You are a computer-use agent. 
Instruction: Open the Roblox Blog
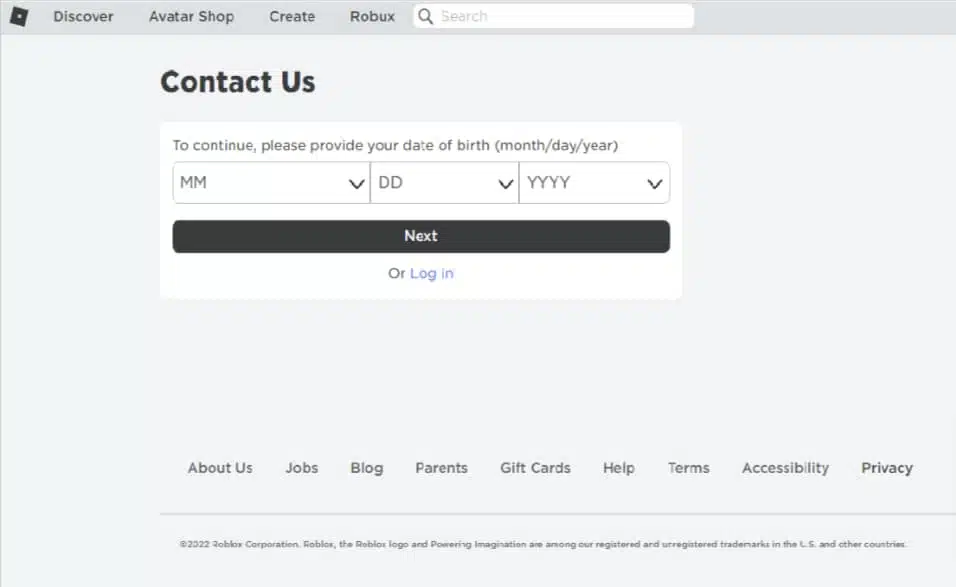click(x=366, y=467)
